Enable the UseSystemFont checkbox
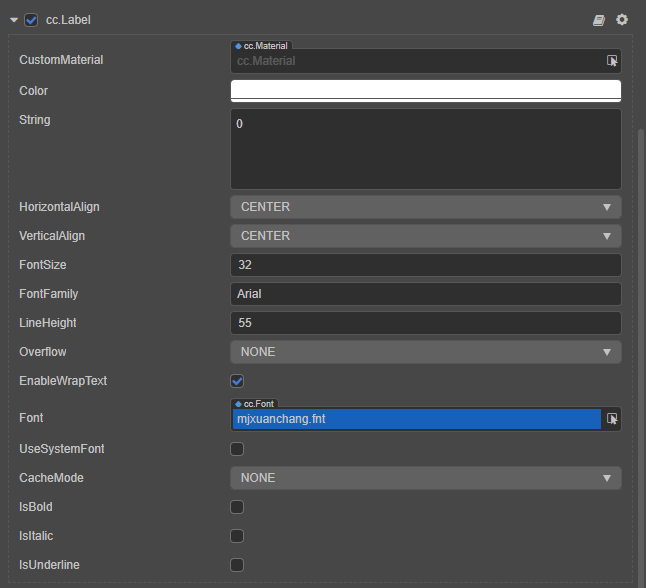Screen dimensions: 646x588 [x=237, y=449]
